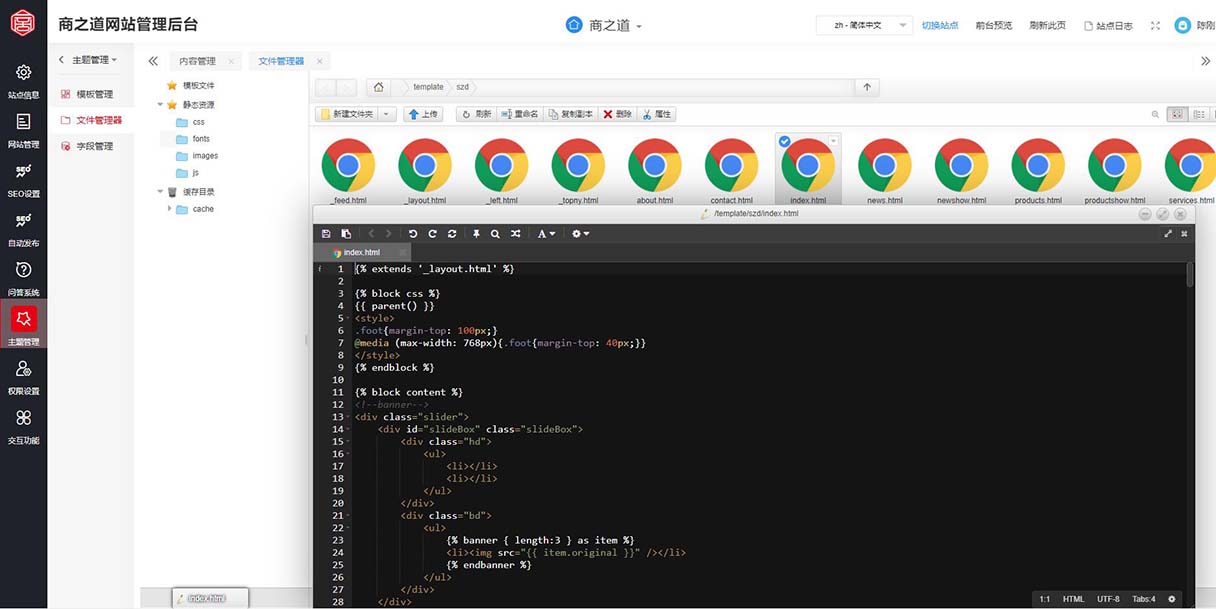
Task: Open 网站管理 in the dark sidebar
Action: point(23,131)
